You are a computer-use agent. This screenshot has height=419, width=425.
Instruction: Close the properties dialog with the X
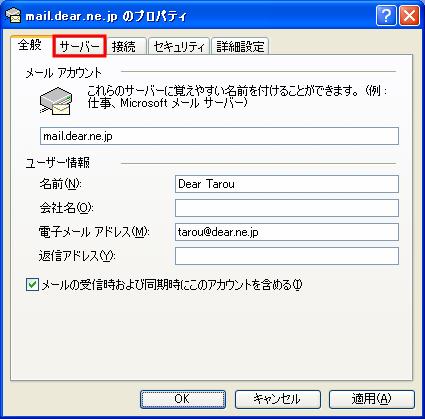pyautogui.click(x=409, y=16)
